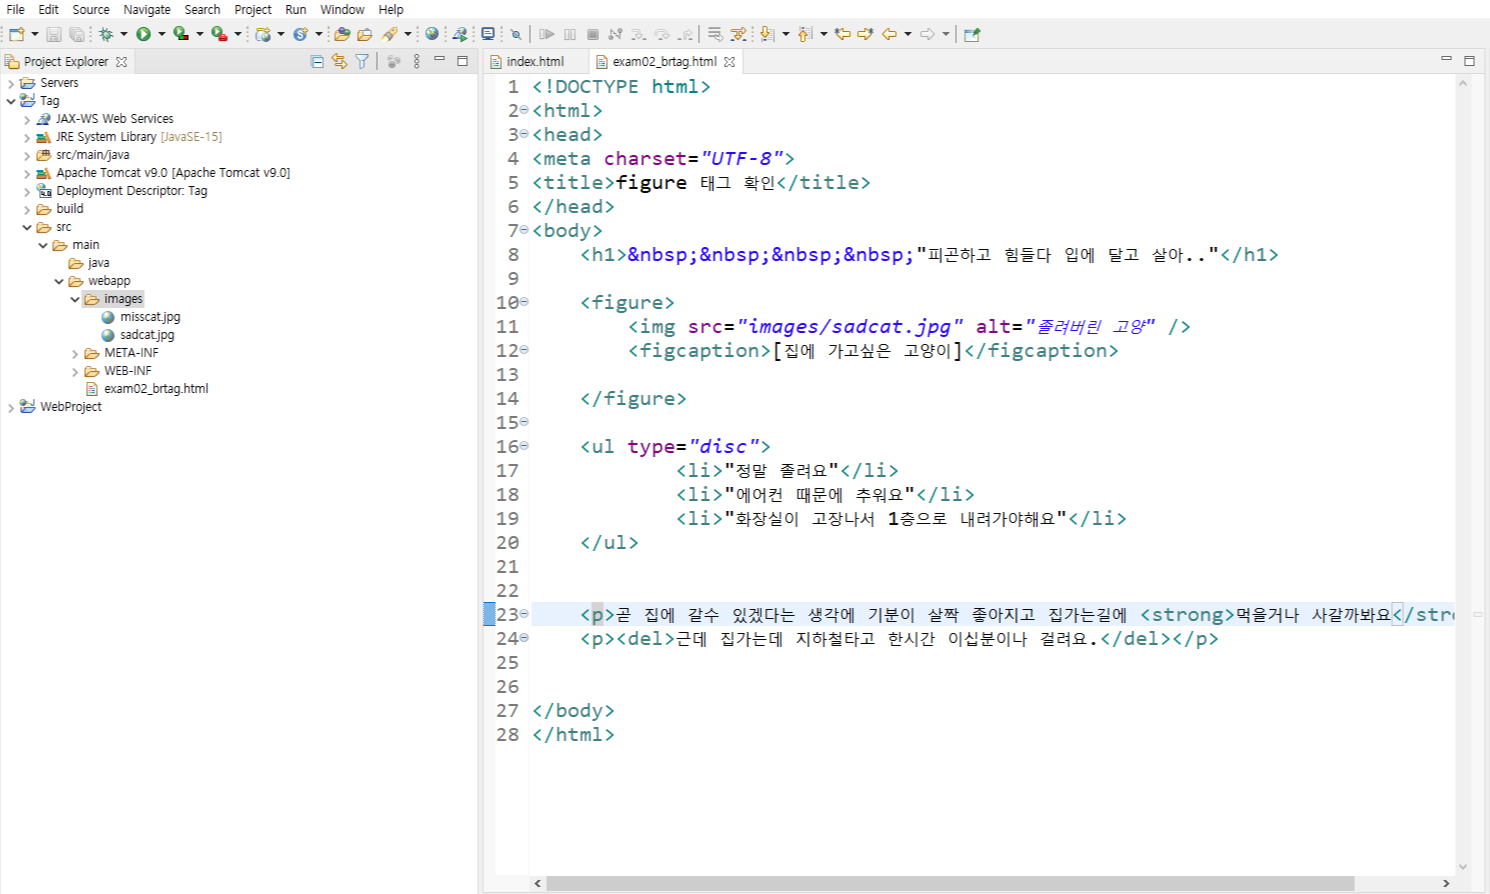
Task: Collapse all nodes in Project Explorer
Action: pyautogui.click(x=316, y=61)
